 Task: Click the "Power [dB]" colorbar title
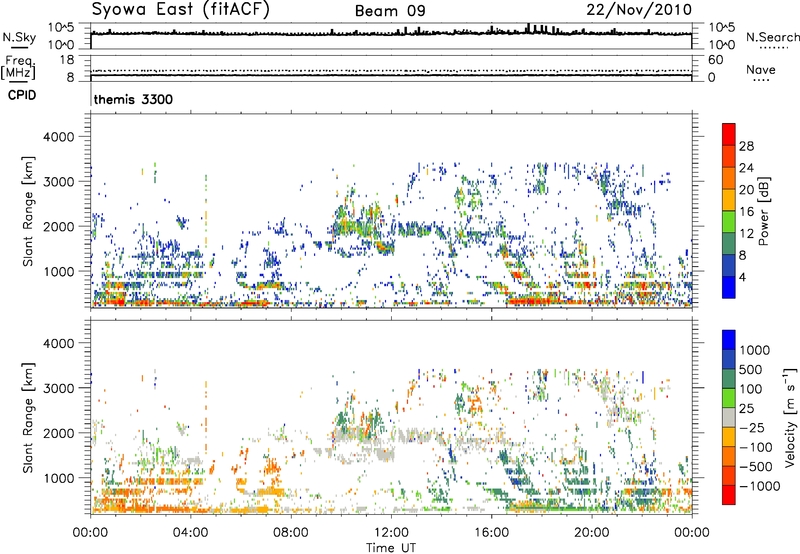[x=764, y=211]
